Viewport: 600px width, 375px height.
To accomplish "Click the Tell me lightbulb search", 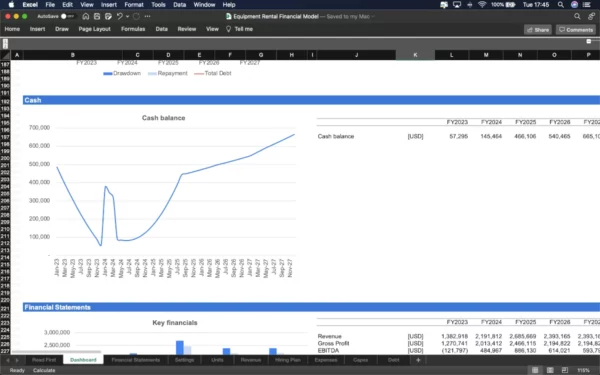I will coord(240,29).
